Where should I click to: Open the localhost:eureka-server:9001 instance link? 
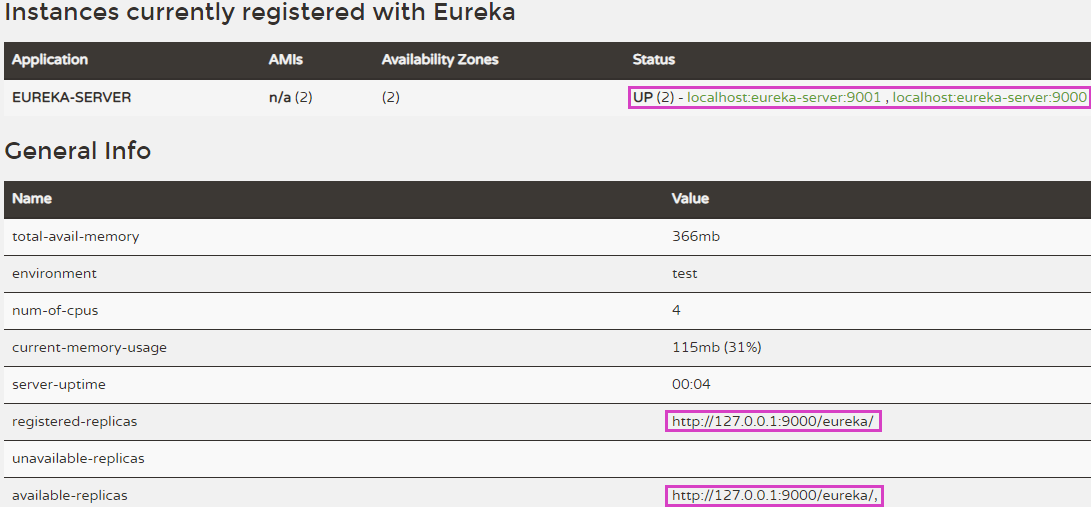[x=784, y=97]
